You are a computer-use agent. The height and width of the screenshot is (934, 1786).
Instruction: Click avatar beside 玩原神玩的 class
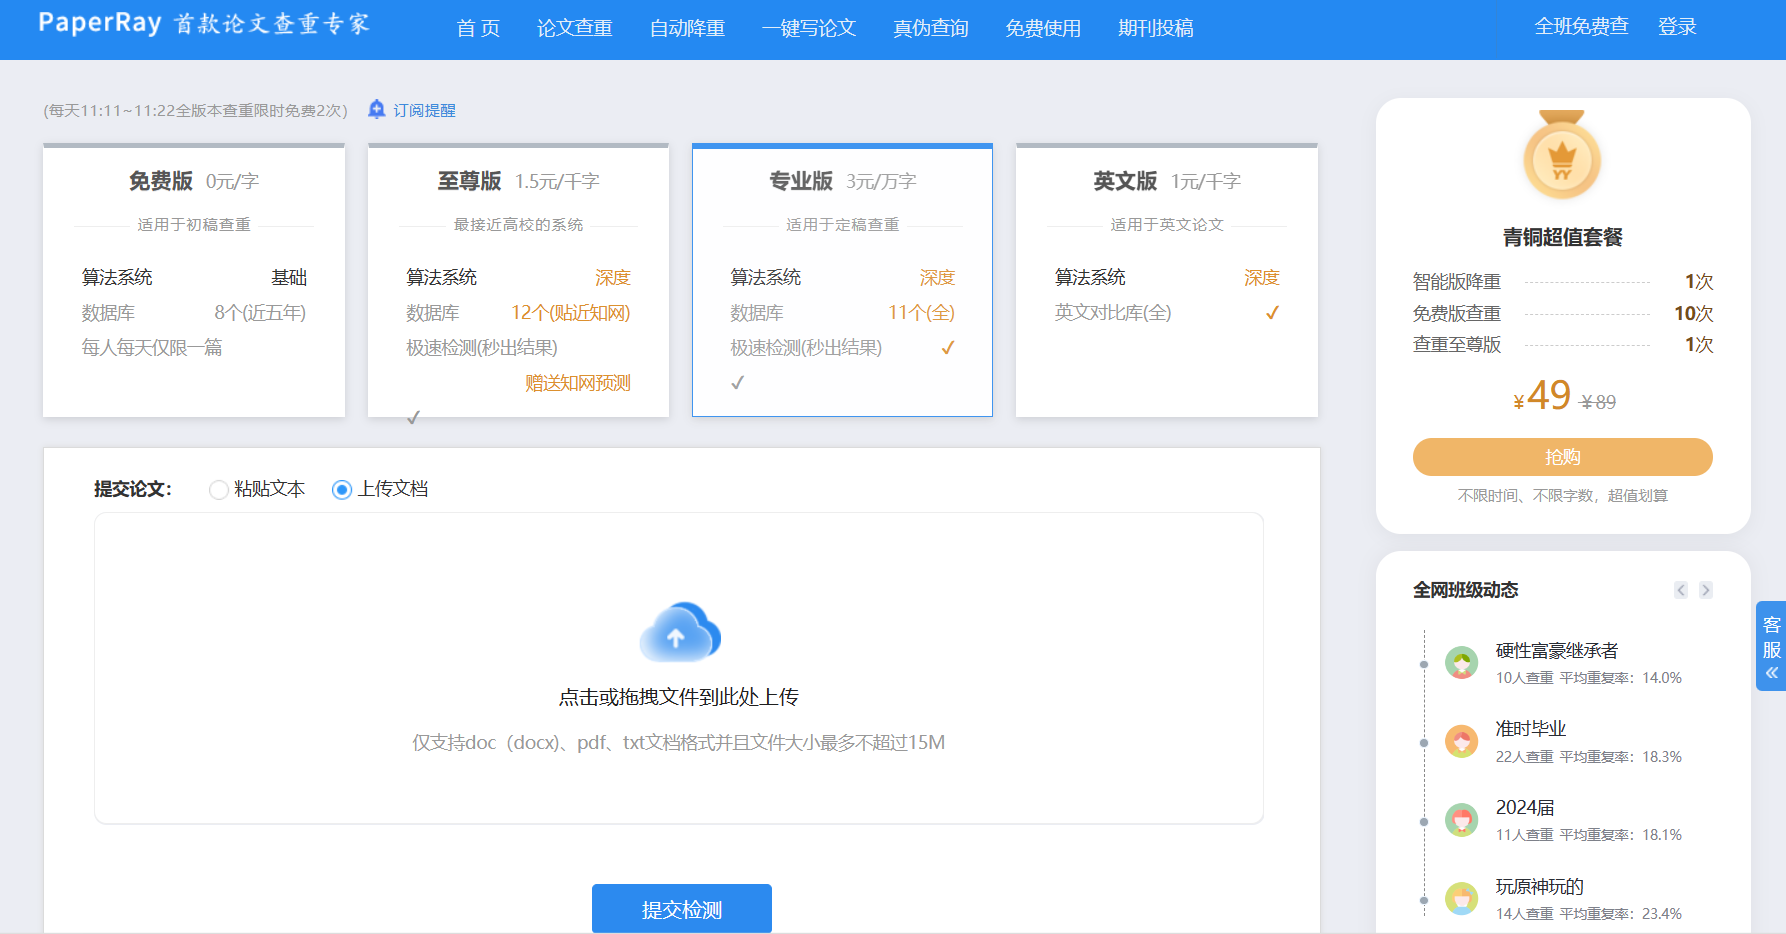click(1461, 898)
